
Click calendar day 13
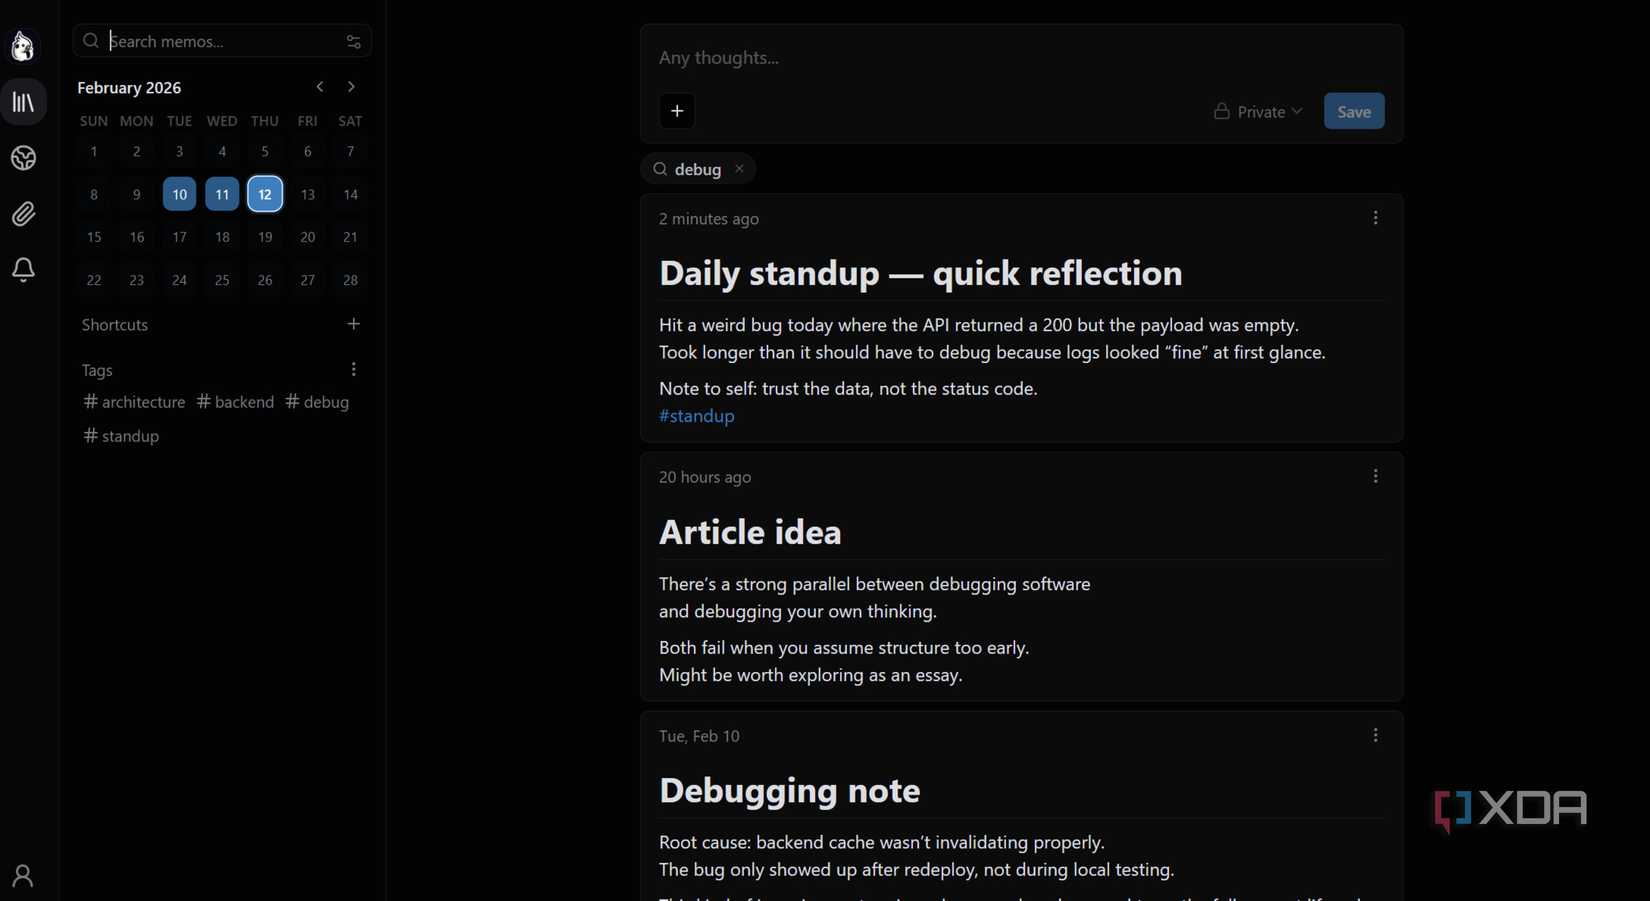[x=307, y=194]
